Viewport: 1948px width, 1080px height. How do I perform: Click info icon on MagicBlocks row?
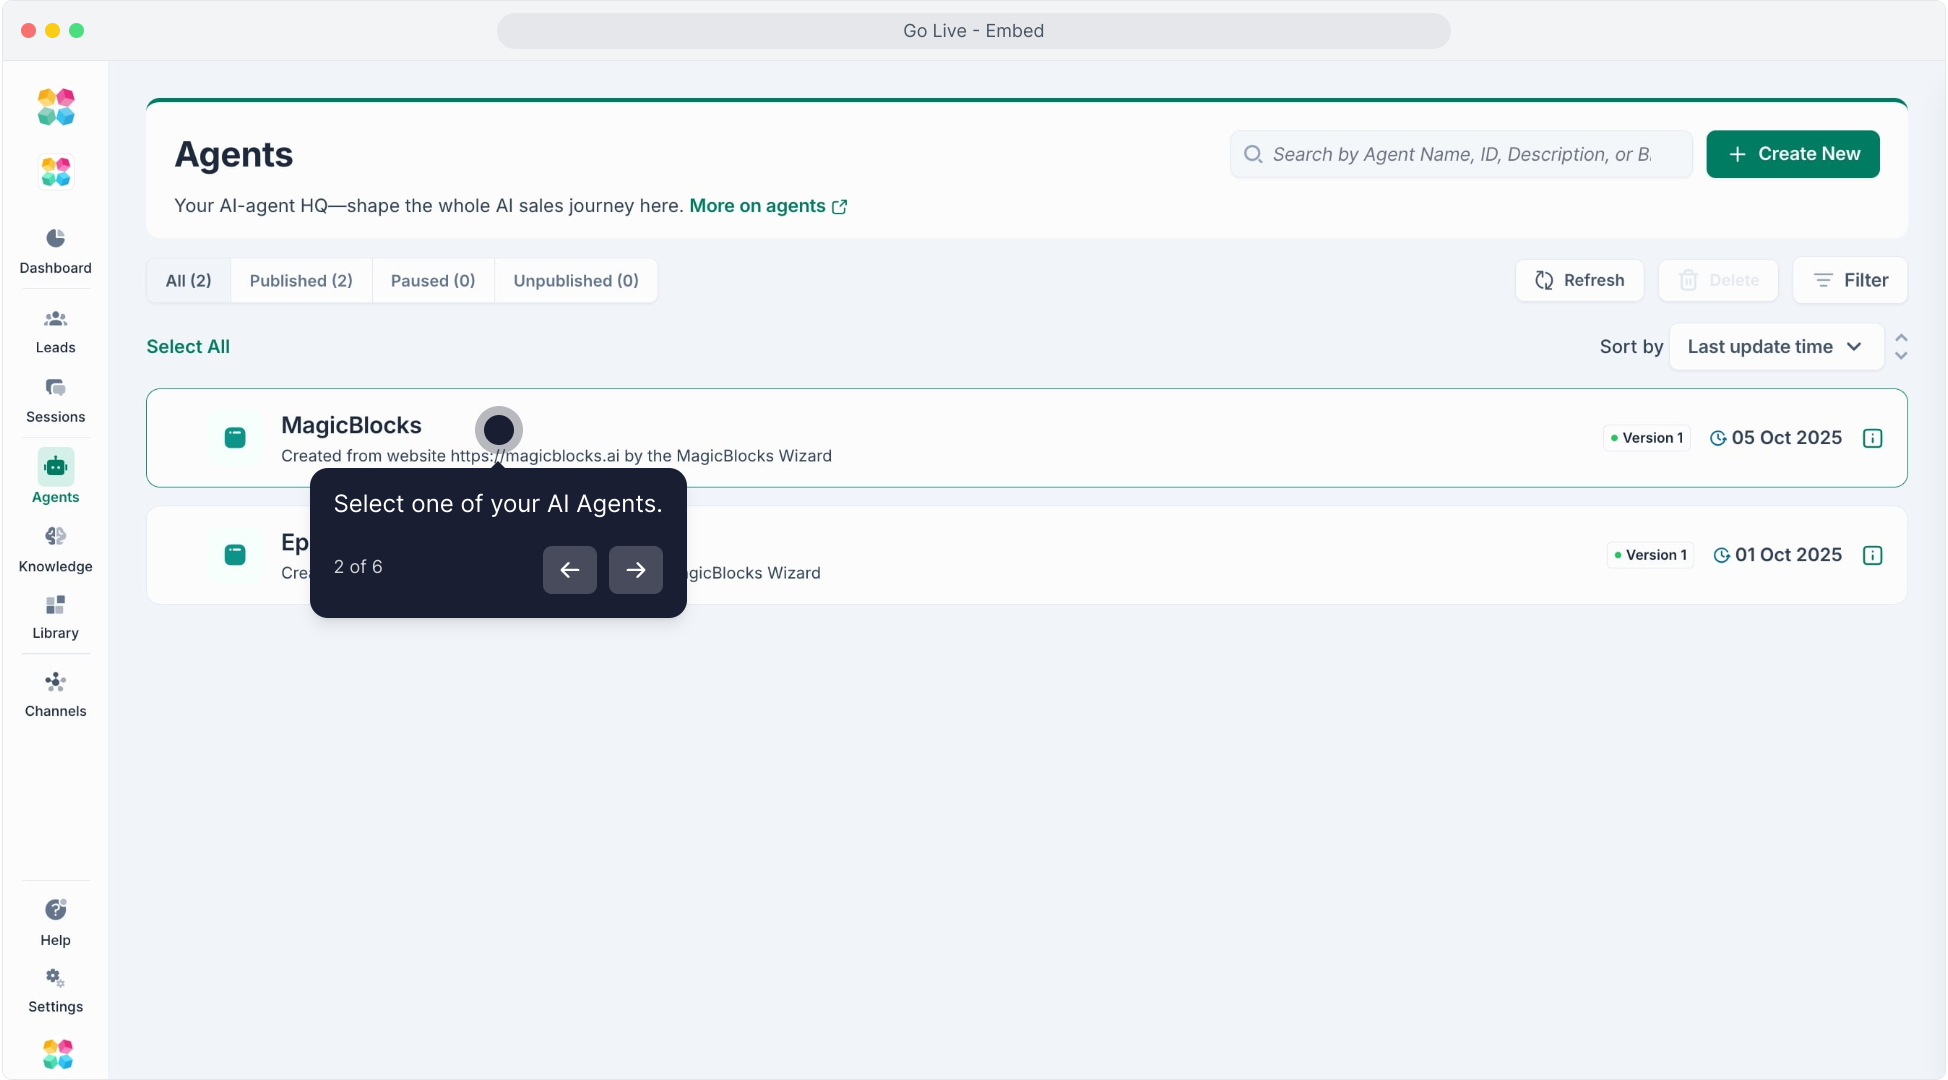1872,438
